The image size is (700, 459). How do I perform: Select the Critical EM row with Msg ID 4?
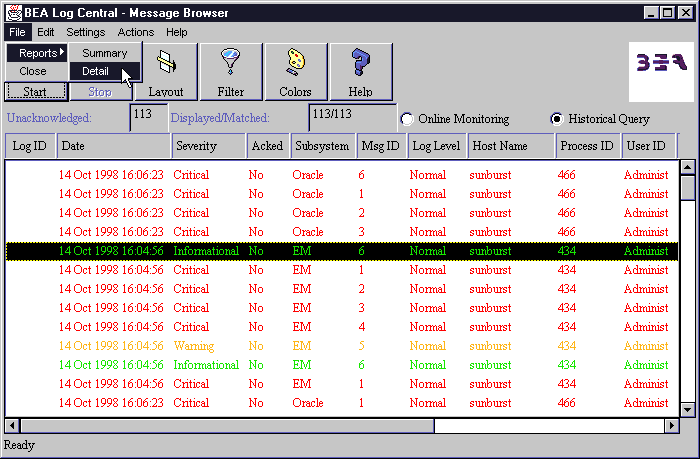point(342,327)
